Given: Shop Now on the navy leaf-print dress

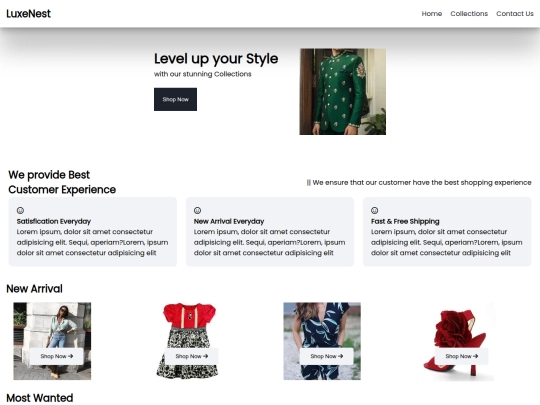Looking at the screenshot, I should click(x=326, y=356).
